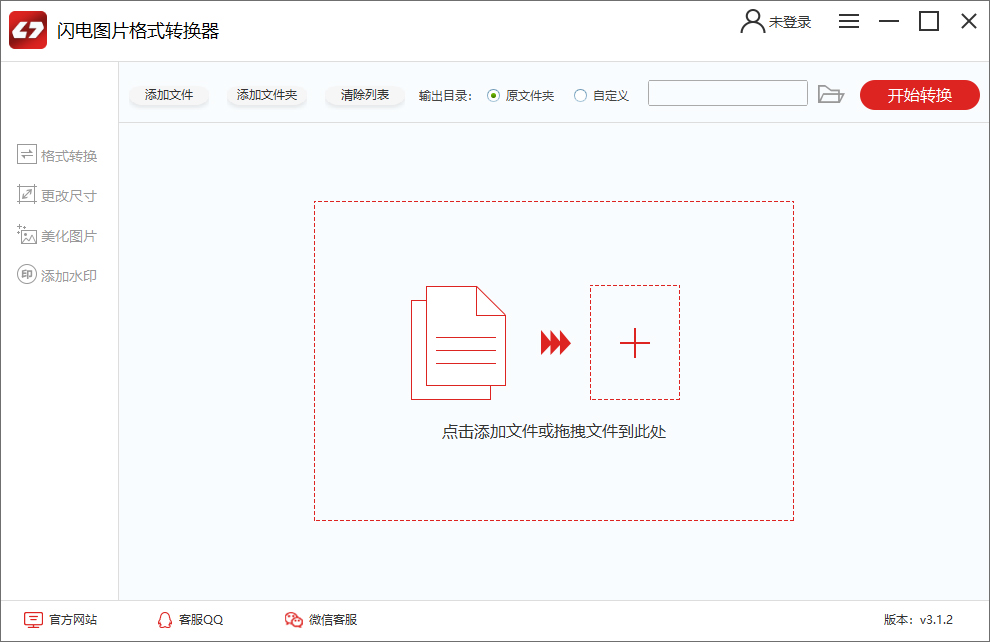Click the central file drop zone
Screen dimensions: 990x642
pyautogui.click(x=554, y=360)
